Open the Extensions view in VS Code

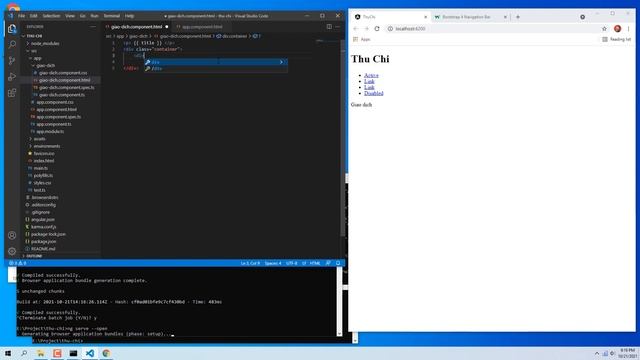tap(12, 93)
